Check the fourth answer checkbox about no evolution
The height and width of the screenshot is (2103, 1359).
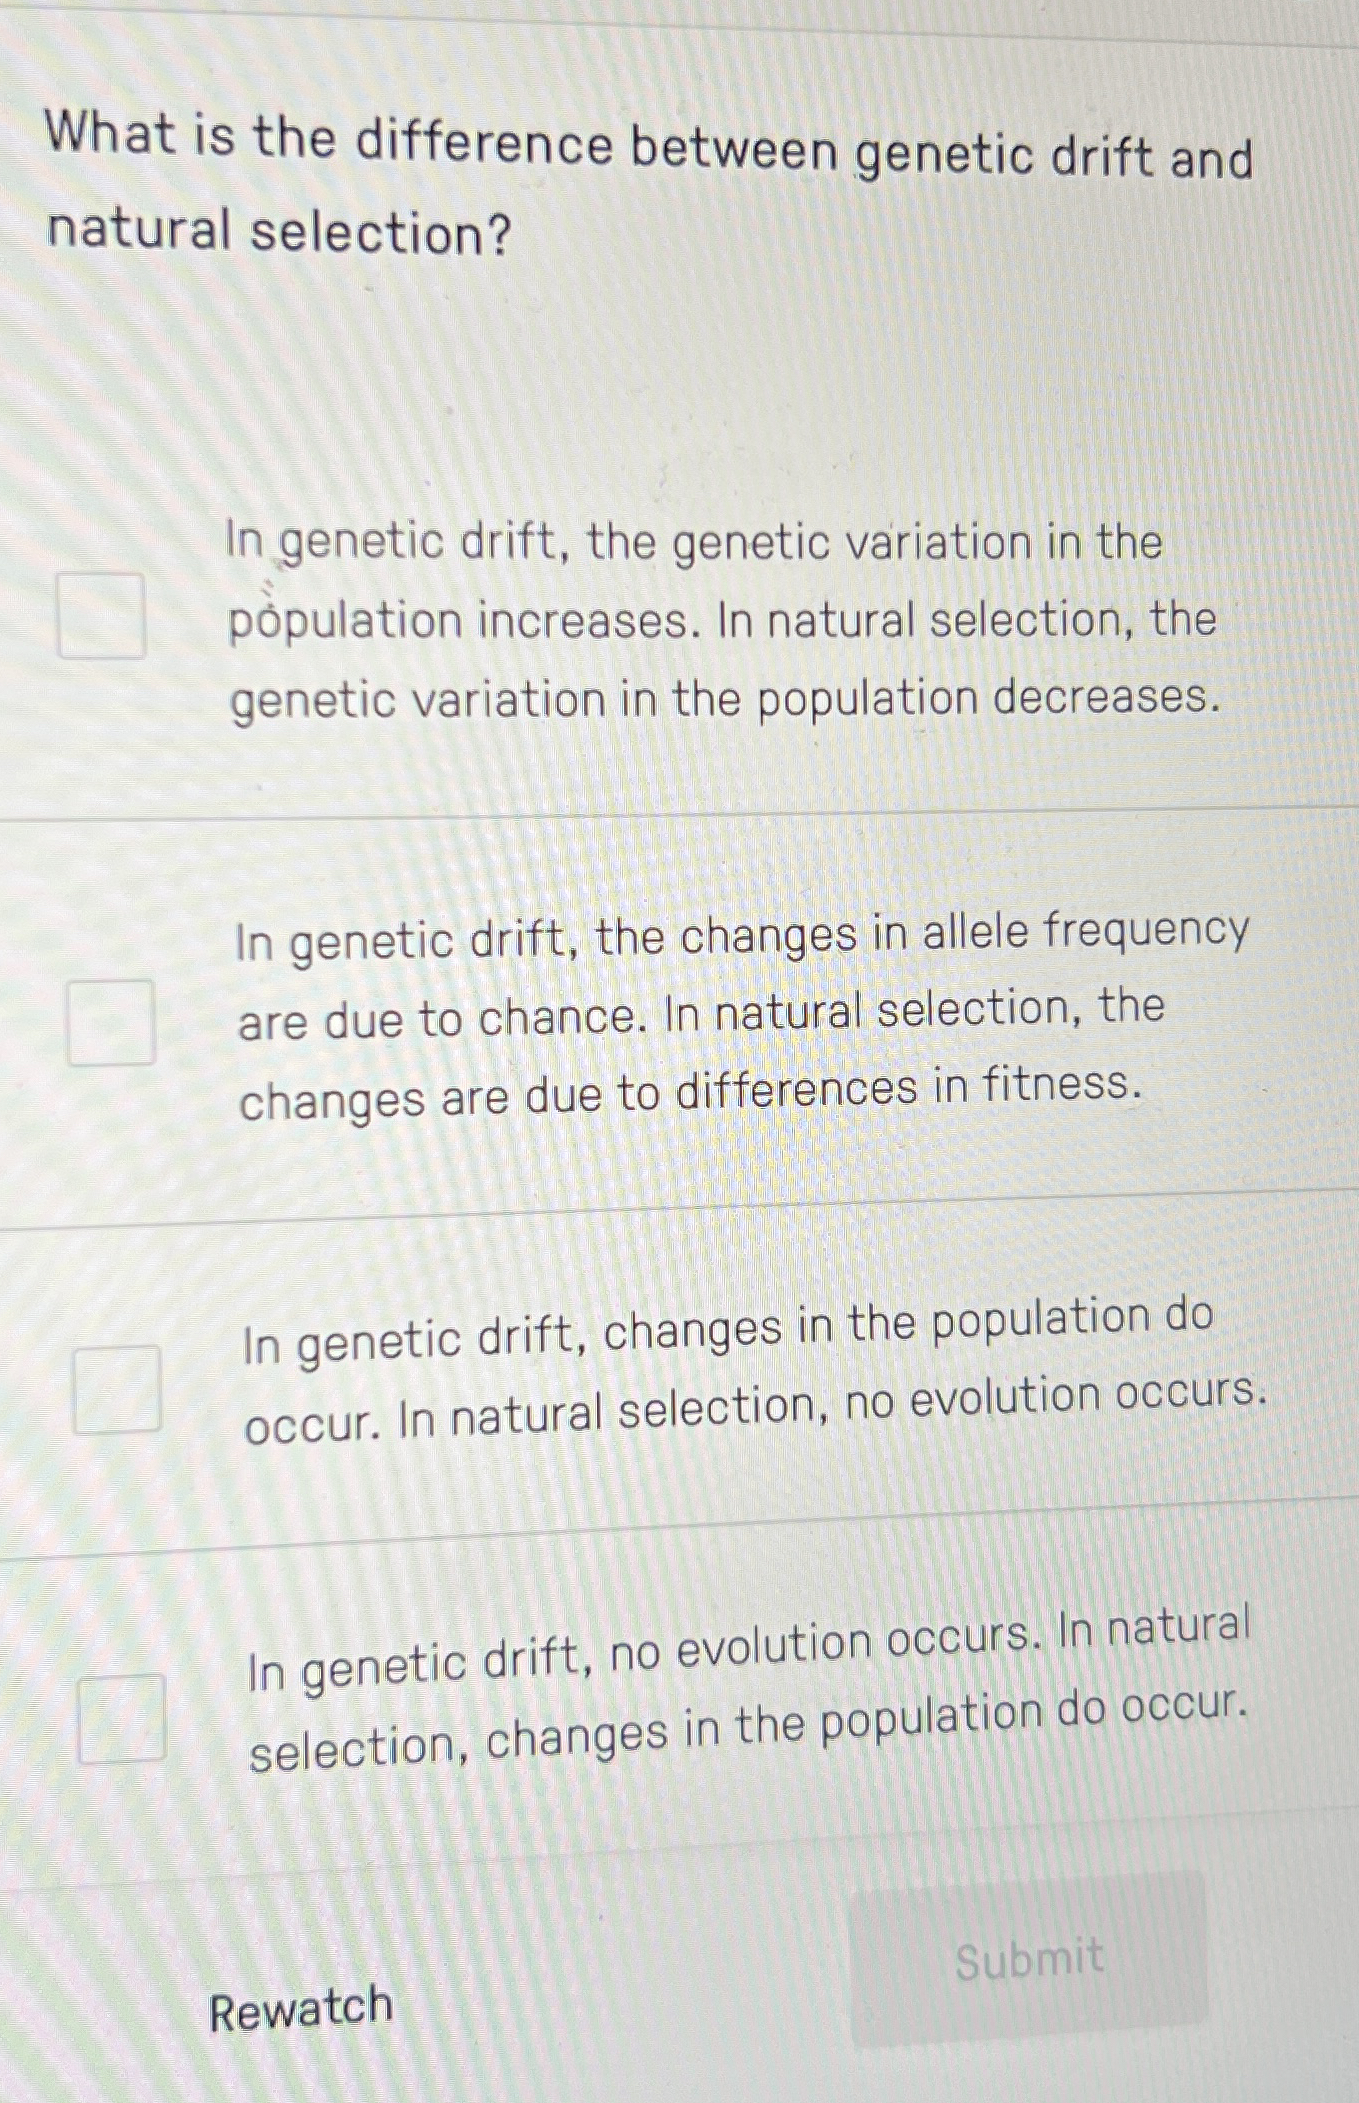pyautogui.click(x=123, y=1717)
